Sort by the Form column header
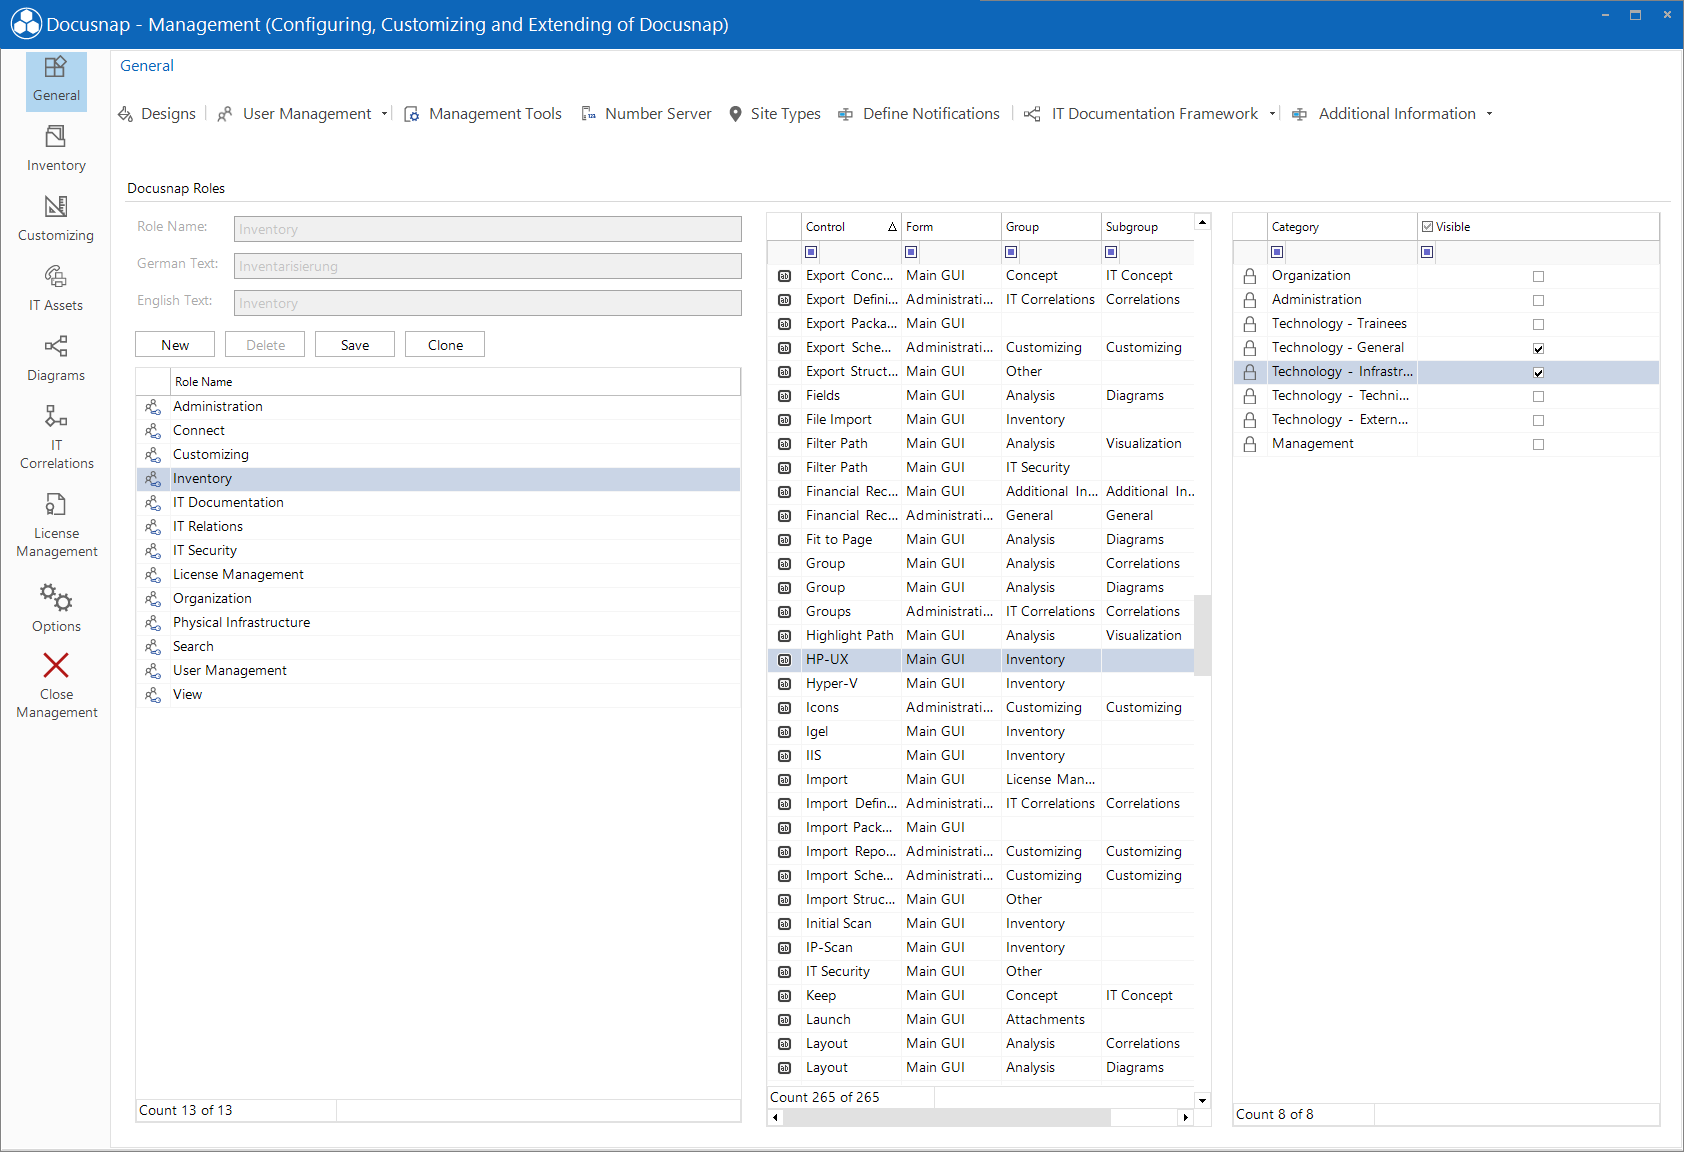The image size is (1684, 1152). (x=951, y=227)
